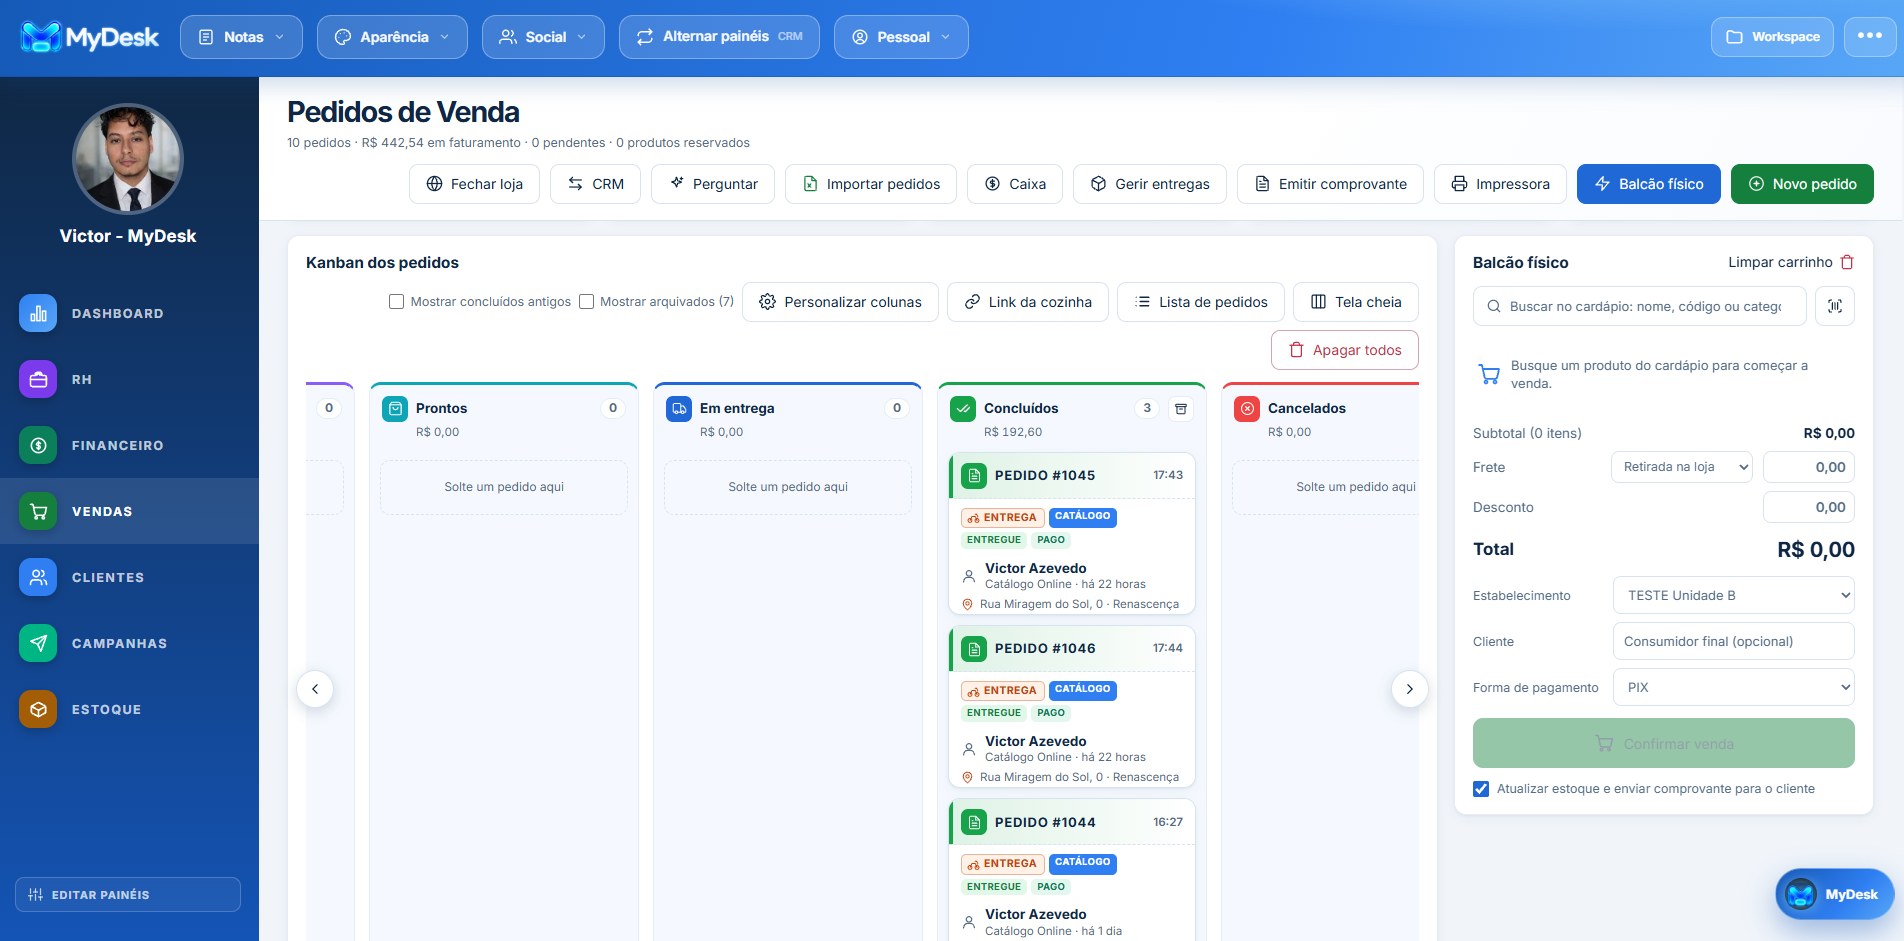Click Fechar loja button
1904x941 pixels.
point(474,184)
